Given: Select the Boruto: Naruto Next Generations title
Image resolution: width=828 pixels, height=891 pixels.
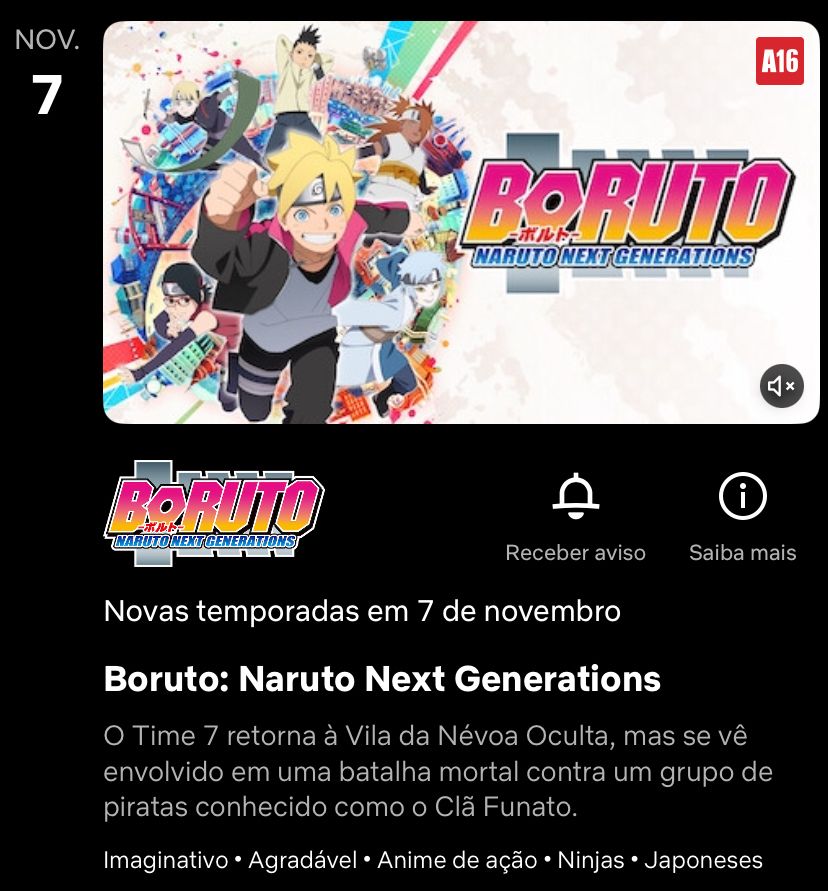Looking at the screenshot, I should click(x=382, y=678).
